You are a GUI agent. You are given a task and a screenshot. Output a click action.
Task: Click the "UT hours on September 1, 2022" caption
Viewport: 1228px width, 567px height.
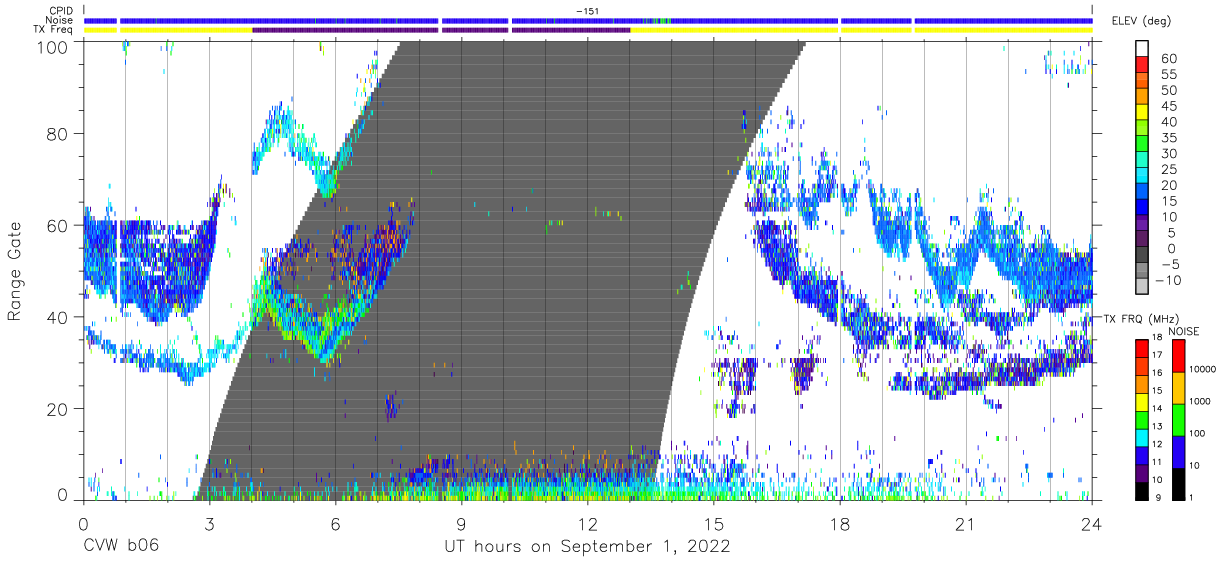[x=588, y=547]
